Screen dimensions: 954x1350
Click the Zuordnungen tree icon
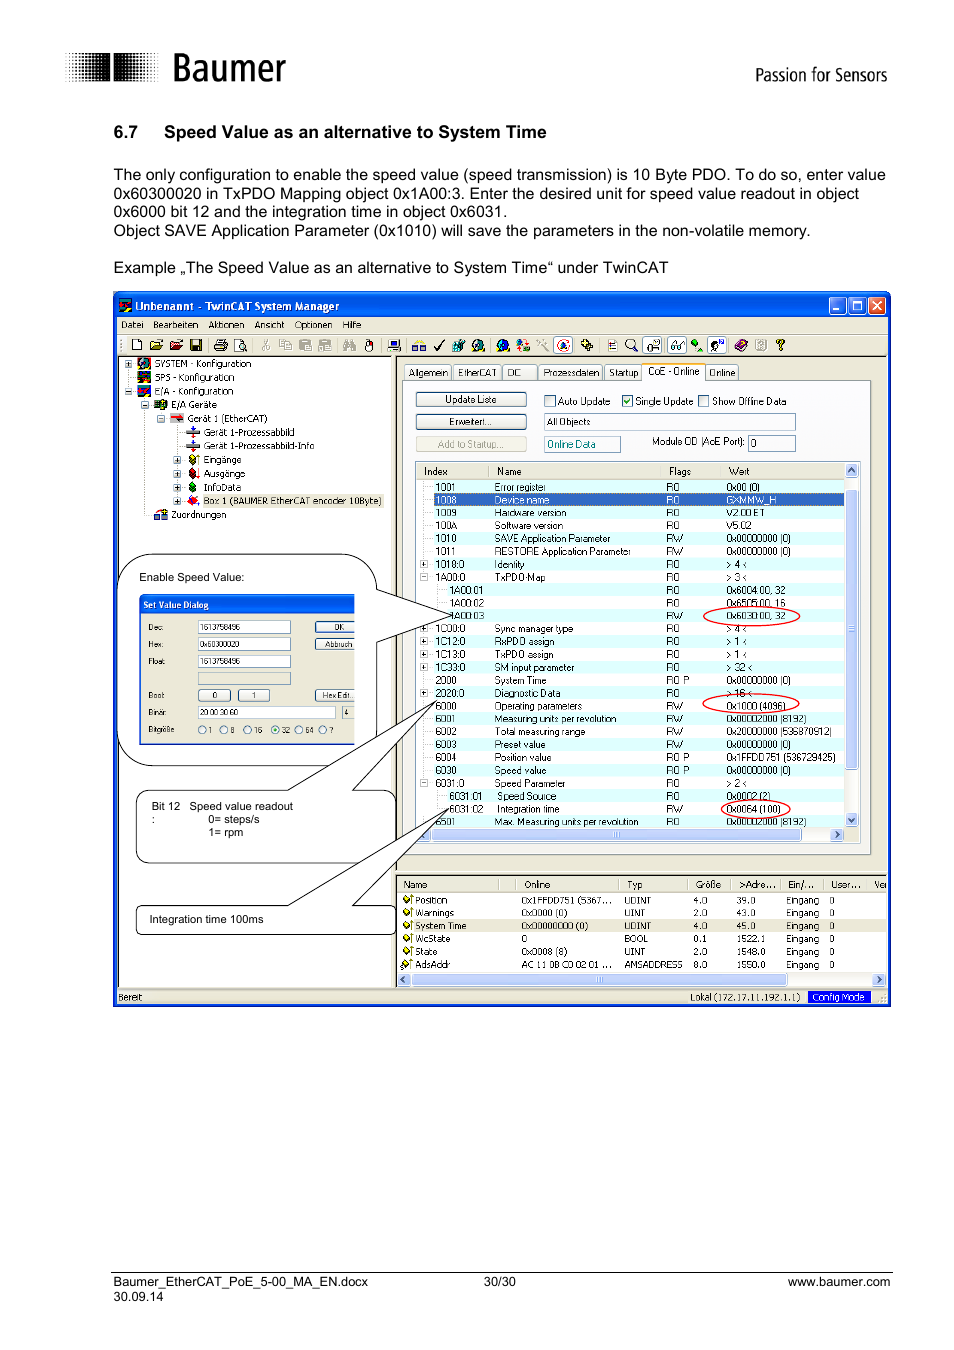[x=160, y=515]
